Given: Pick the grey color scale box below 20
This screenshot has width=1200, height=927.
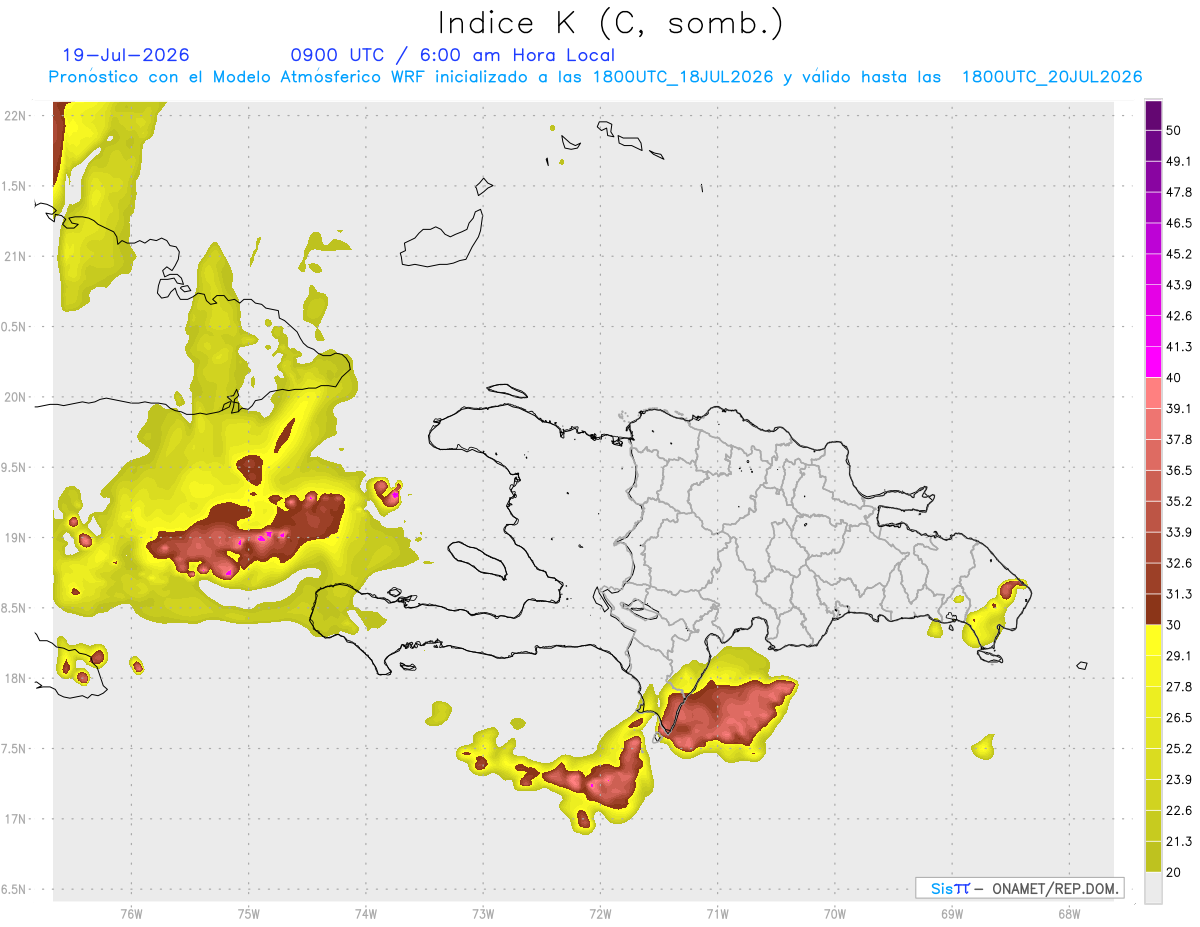Looking at the screenshot, I should pyautogui.click(x=1154, y=887).
